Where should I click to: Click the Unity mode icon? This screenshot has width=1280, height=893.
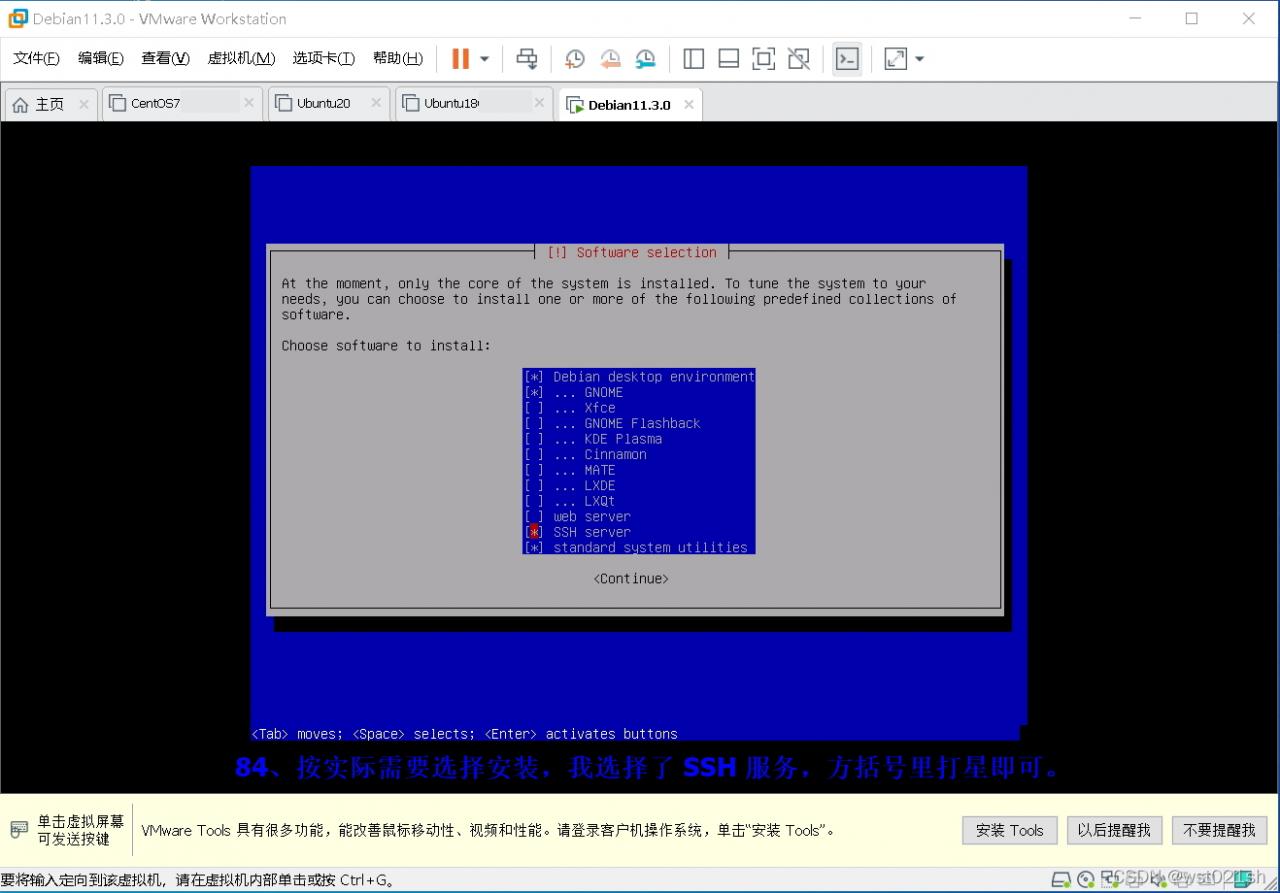(798, 59)
